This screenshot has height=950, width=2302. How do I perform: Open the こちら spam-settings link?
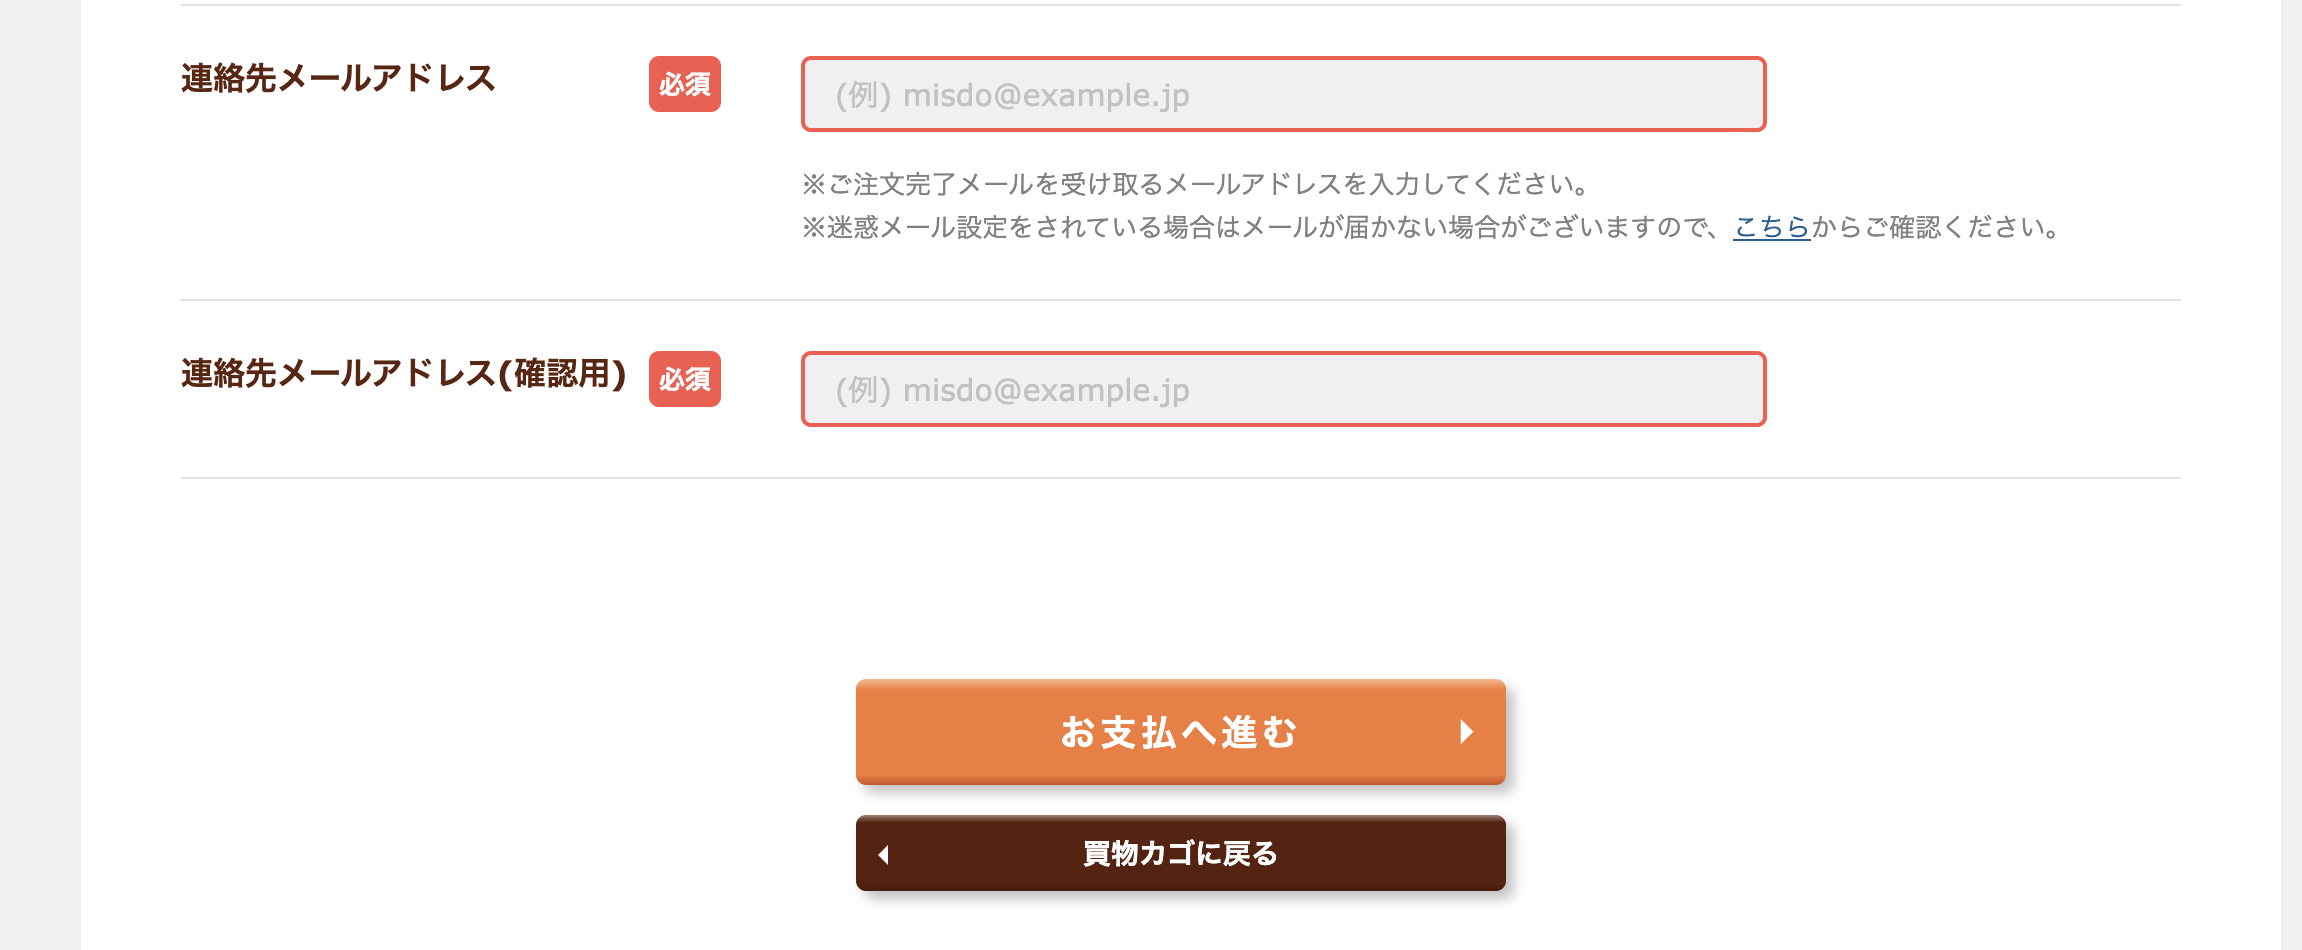click(1771, 228)
